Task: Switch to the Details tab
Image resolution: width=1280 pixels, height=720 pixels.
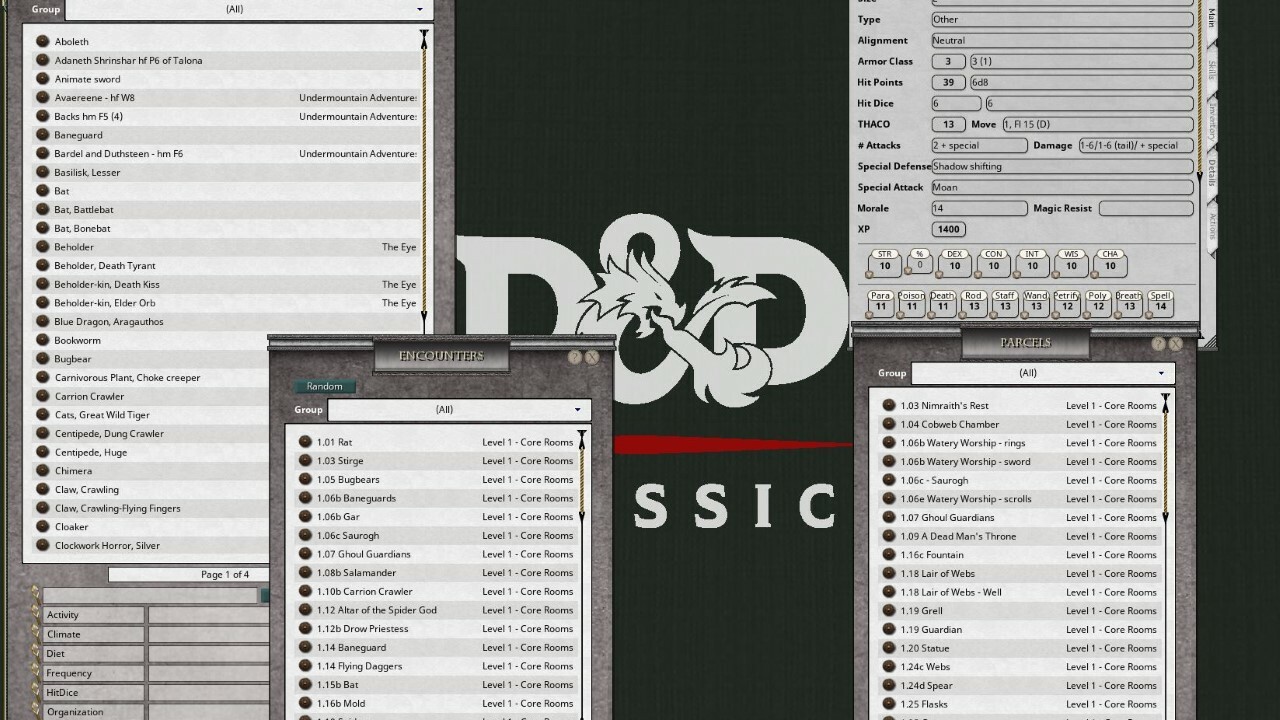Action: tap(1211, 170)
